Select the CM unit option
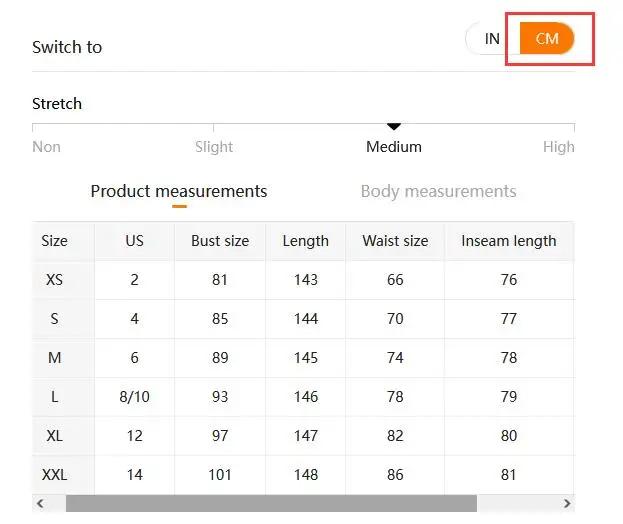623x524 pixels. point(547,39)
